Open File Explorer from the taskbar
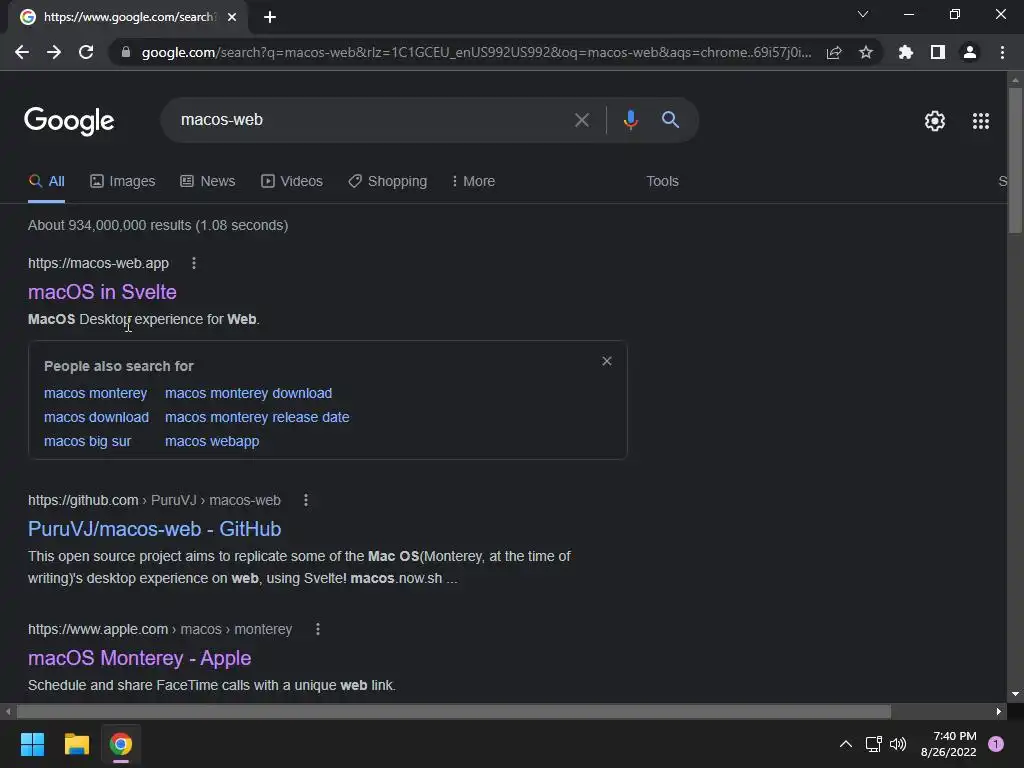The width and height of the screenshot is (1024, 768). pos(76,744)
